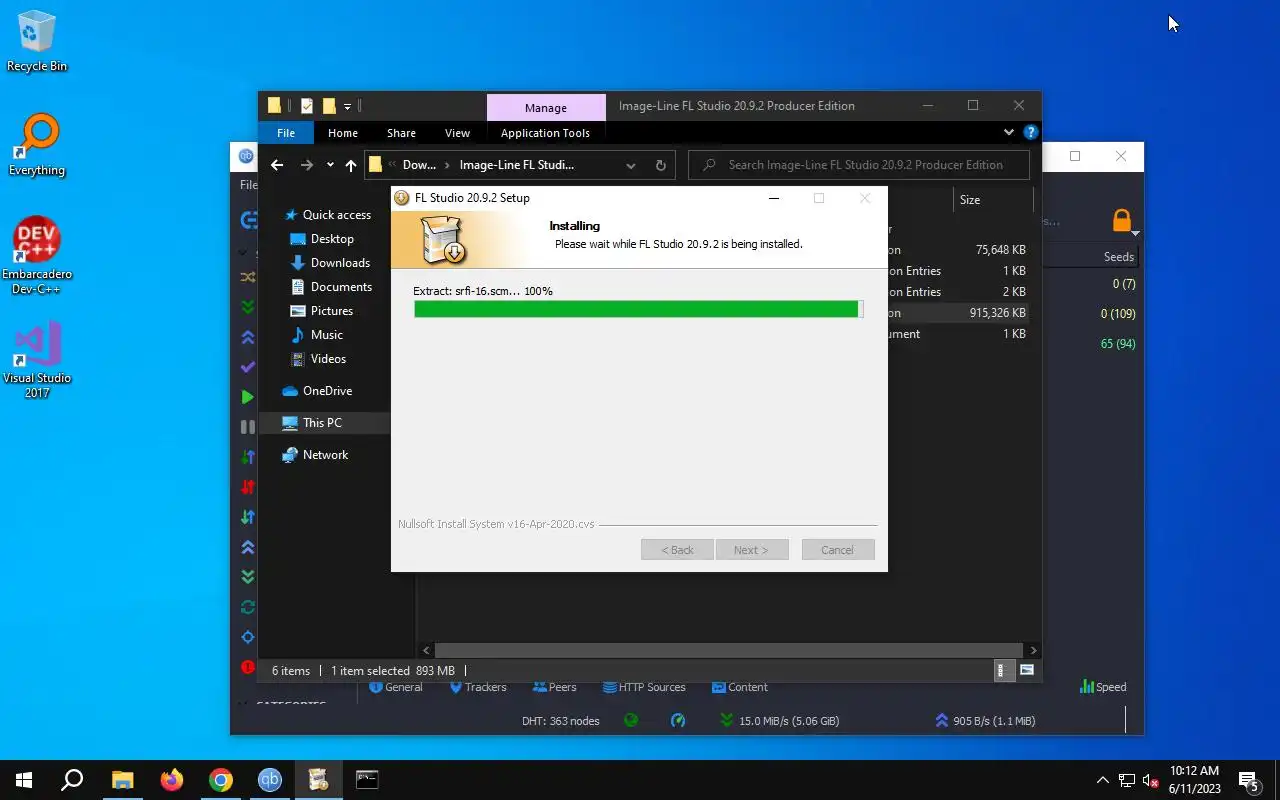Open Explorer help with the question mark icon

[1030, 132]
